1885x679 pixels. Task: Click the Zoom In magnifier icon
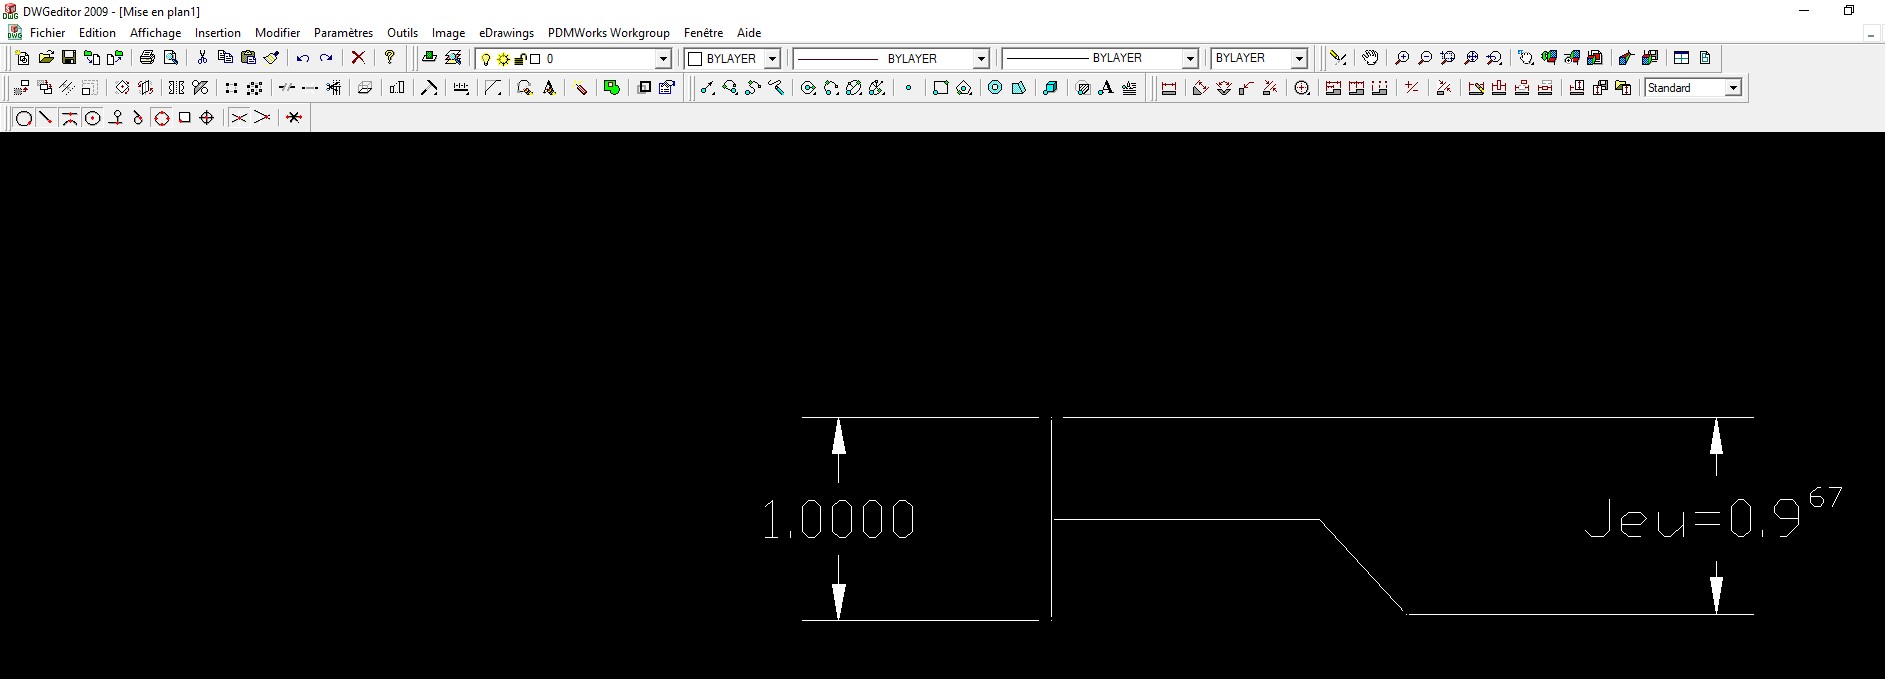click(1402, 58)
